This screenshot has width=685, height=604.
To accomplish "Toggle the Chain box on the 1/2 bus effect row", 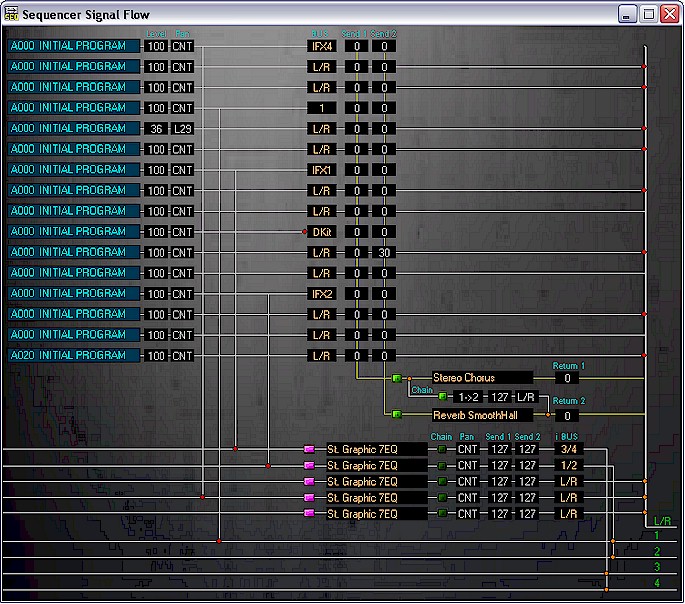I will point(442,466).
